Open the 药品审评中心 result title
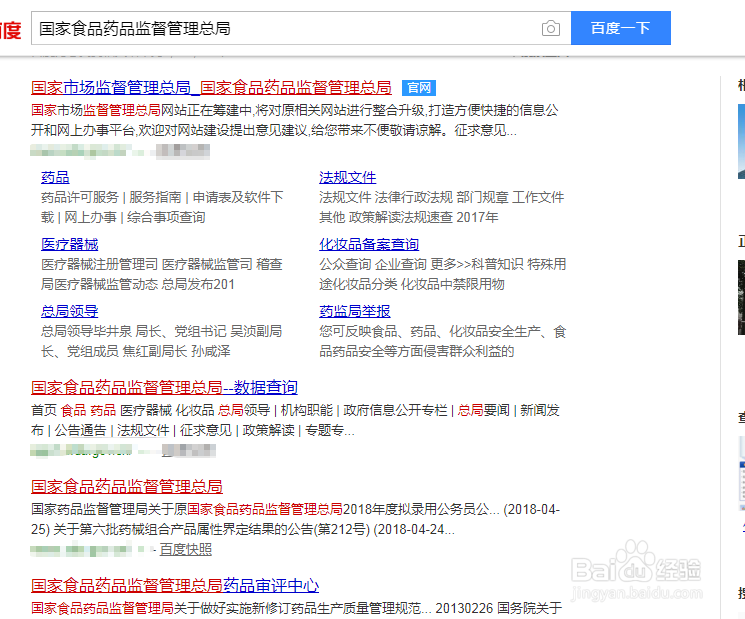 (x=175, y=585)
